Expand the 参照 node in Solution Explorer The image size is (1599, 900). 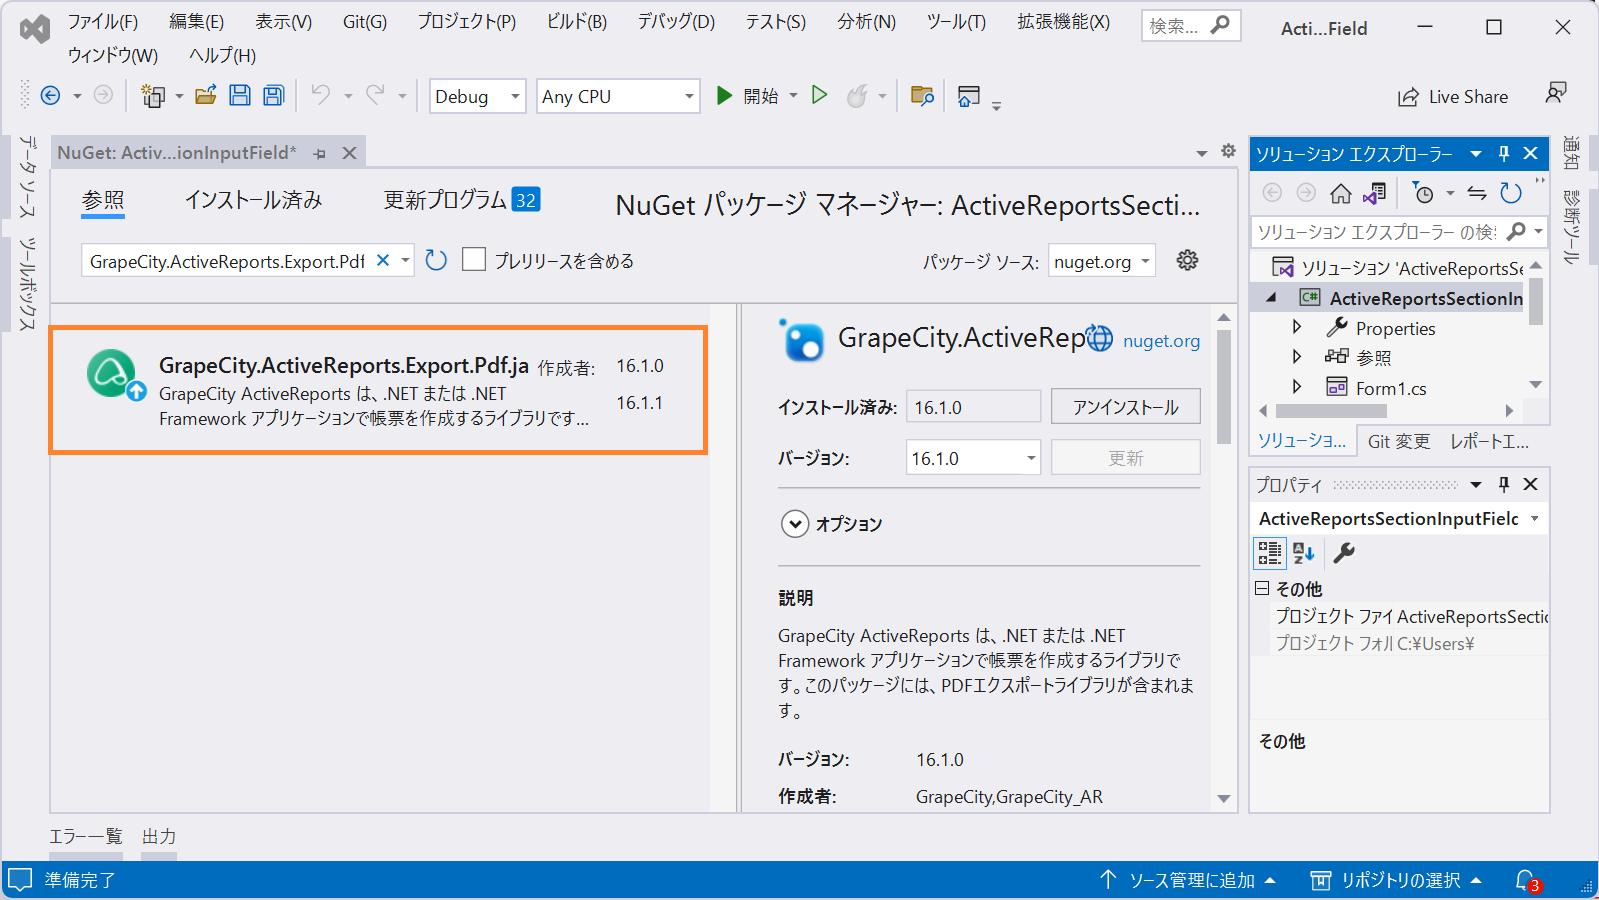(1297, 356)
